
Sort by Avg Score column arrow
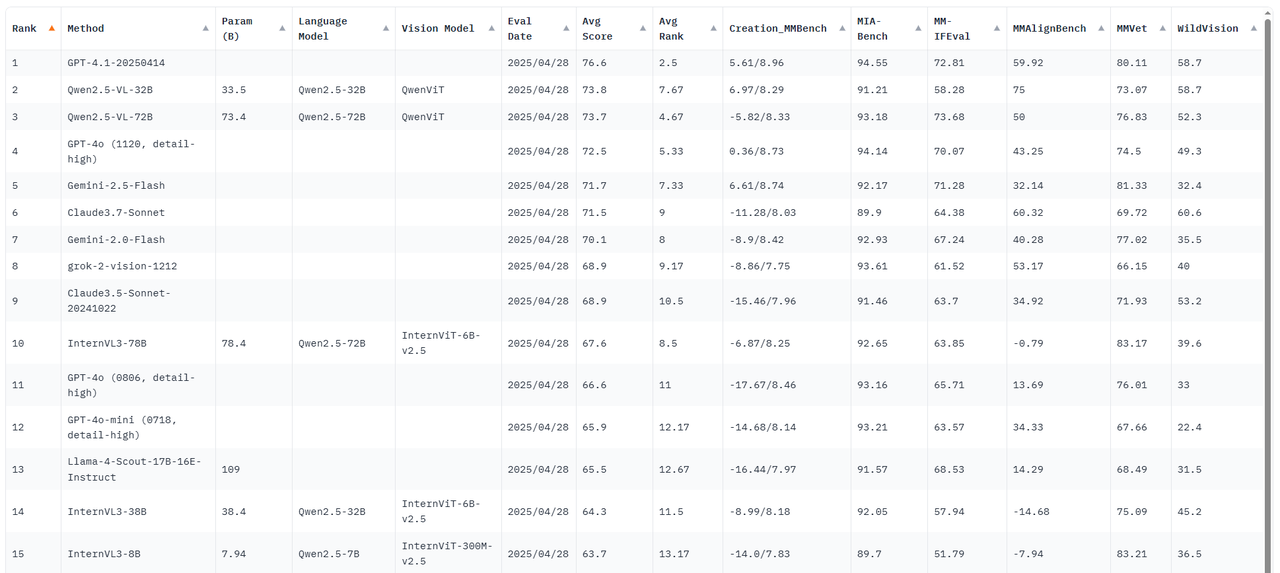pos(643,28)
